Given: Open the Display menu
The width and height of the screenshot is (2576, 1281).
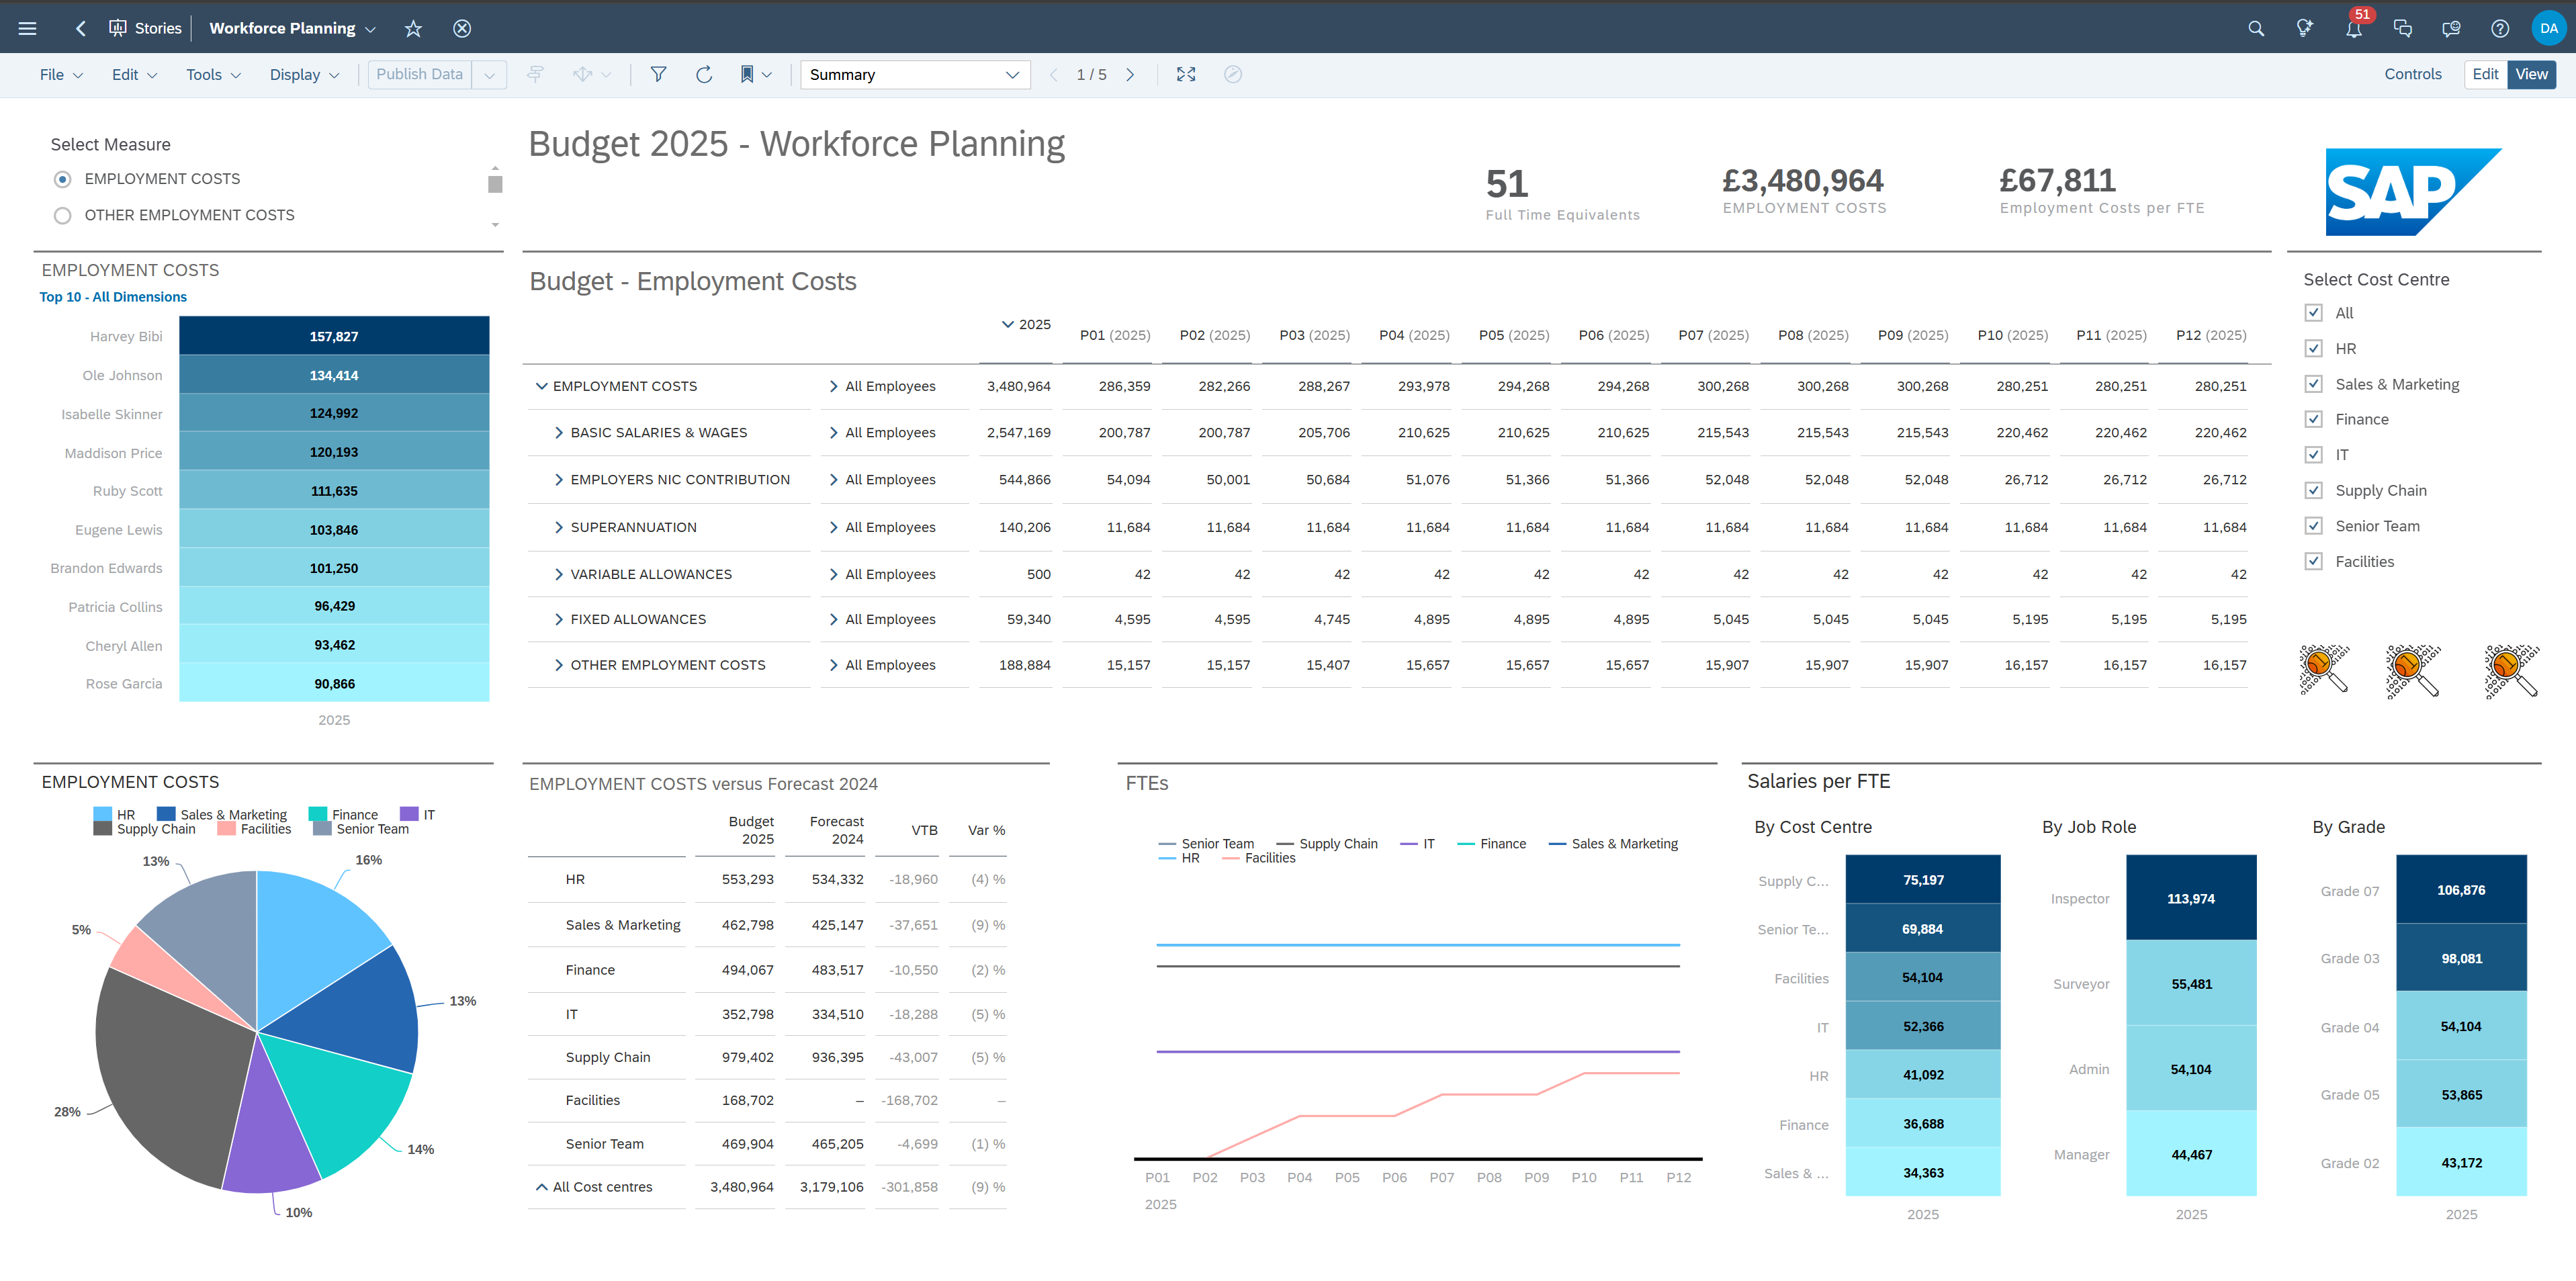Looking at the screenshot, I should pos(304,75).
